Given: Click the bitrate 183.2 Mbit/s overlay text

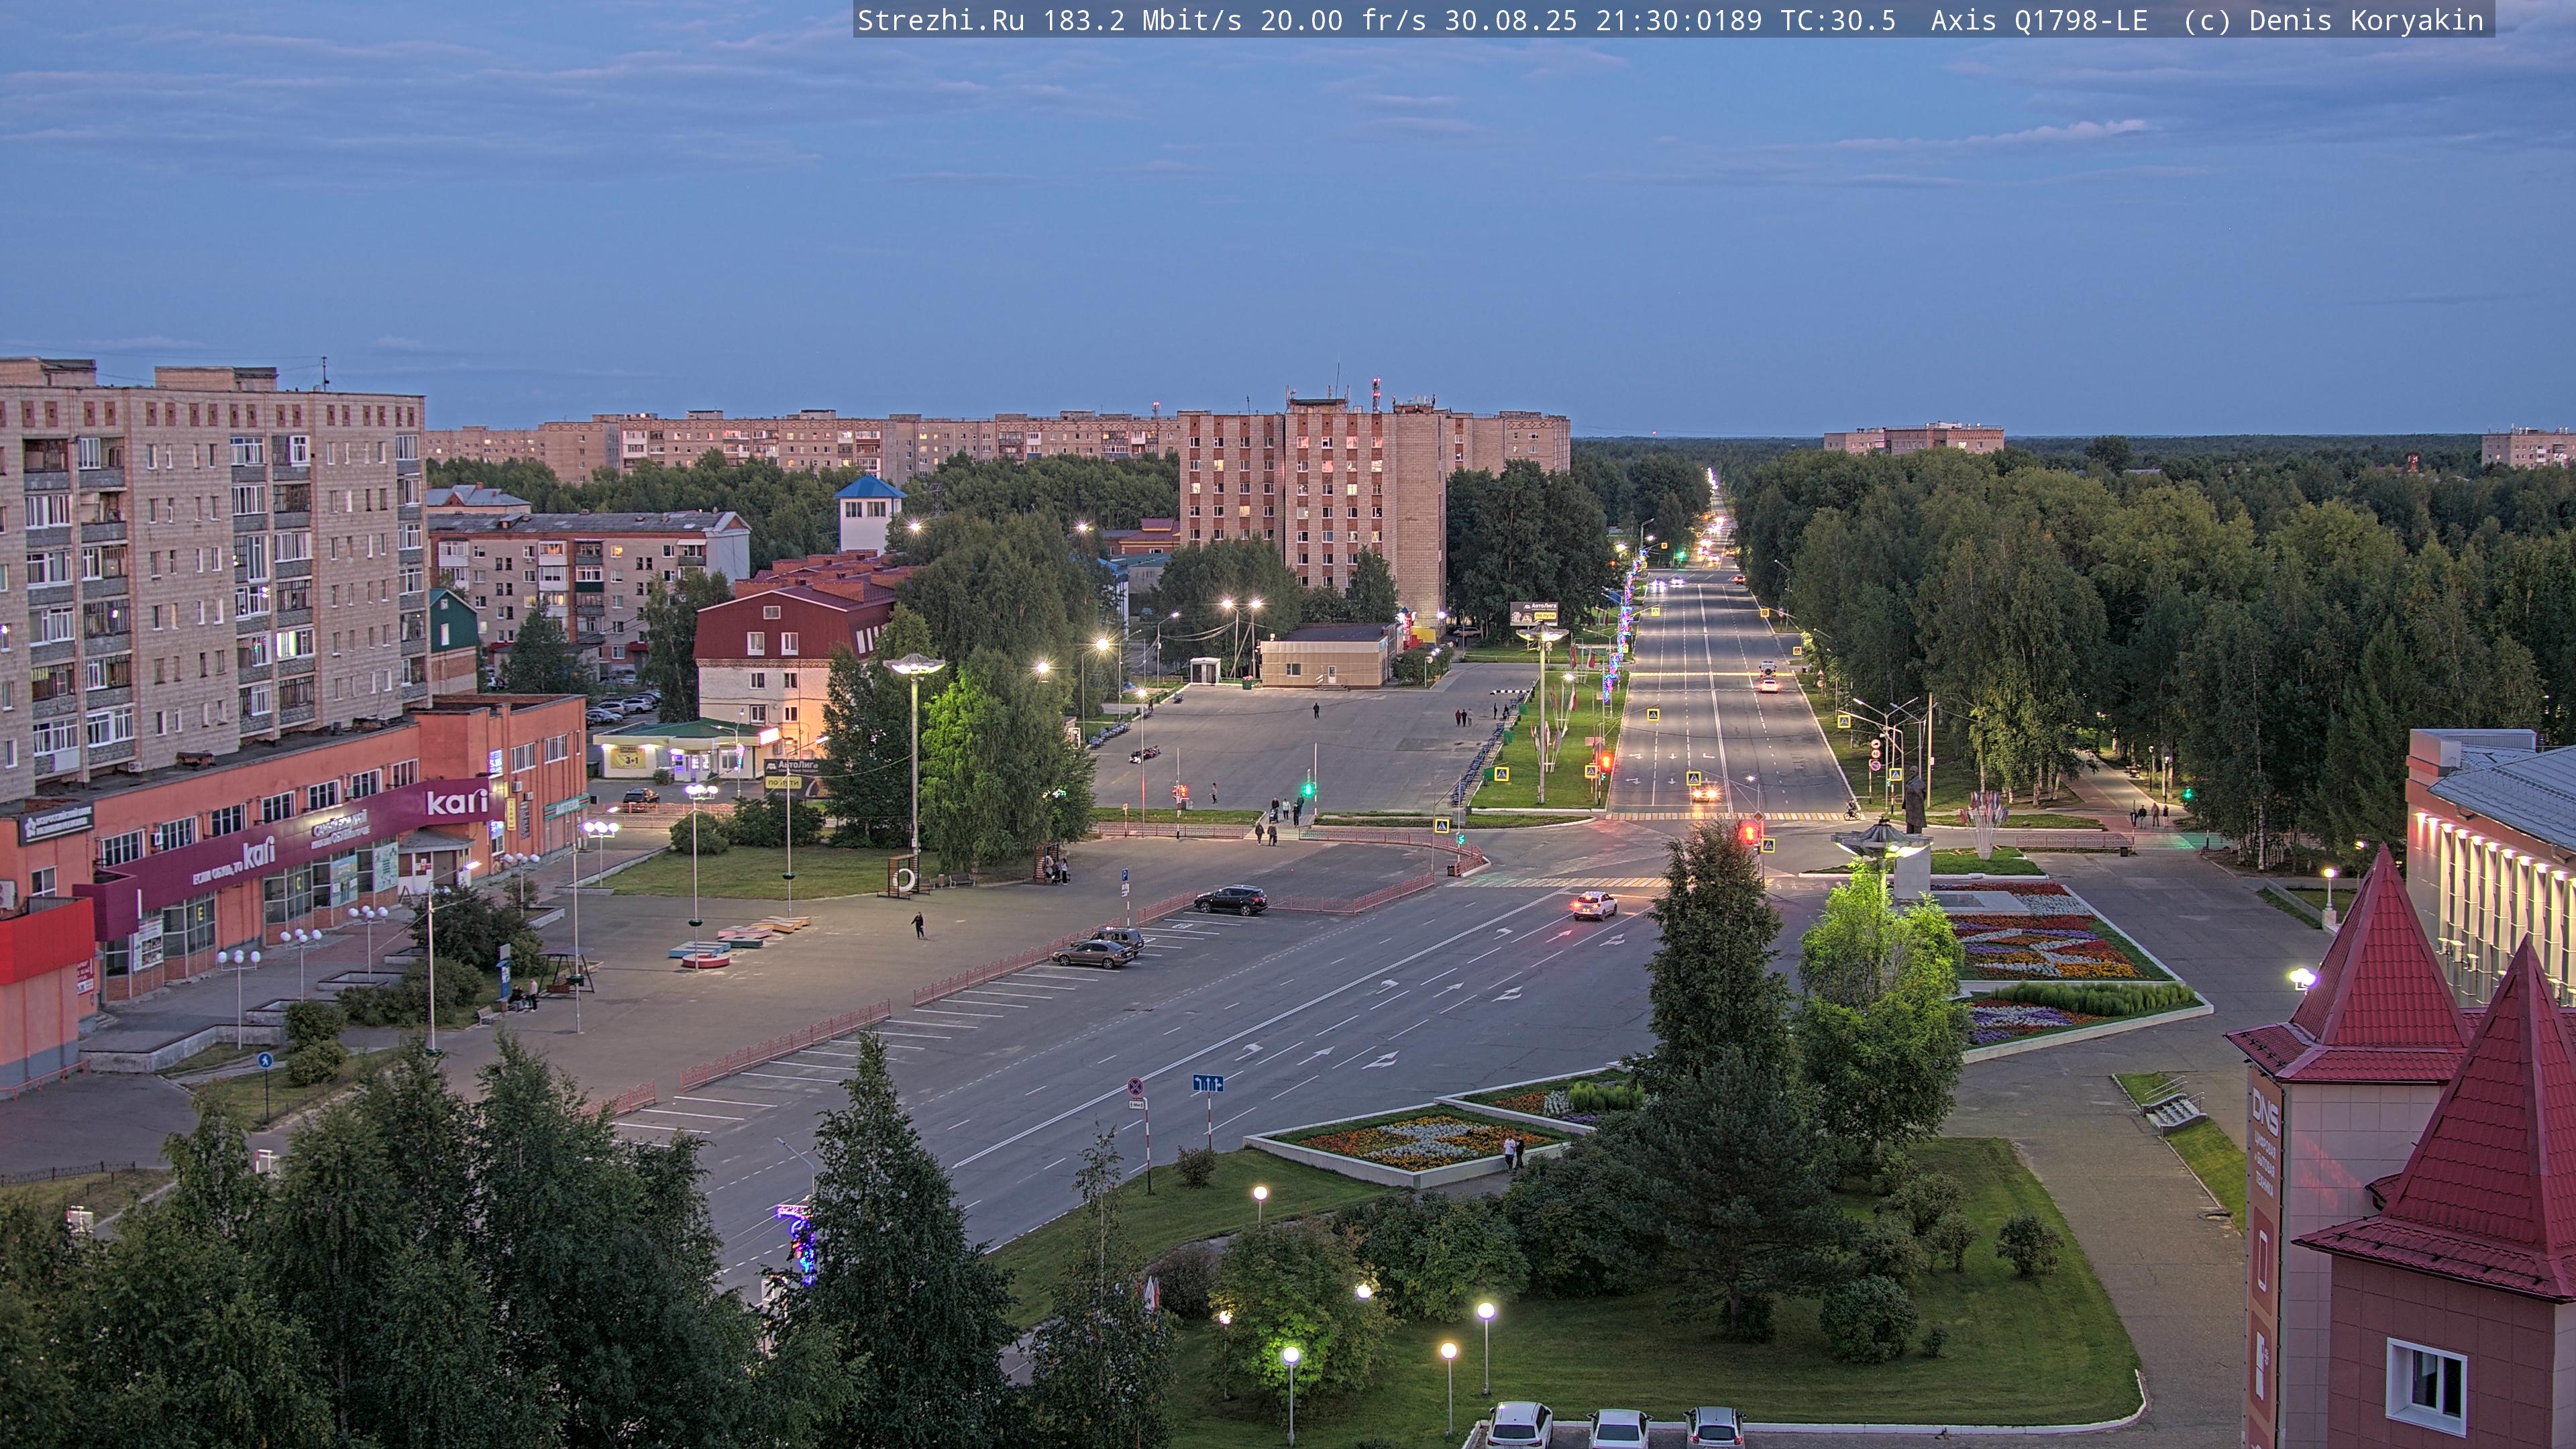Looking at the screenshot, I should [x=1142, y=20].
